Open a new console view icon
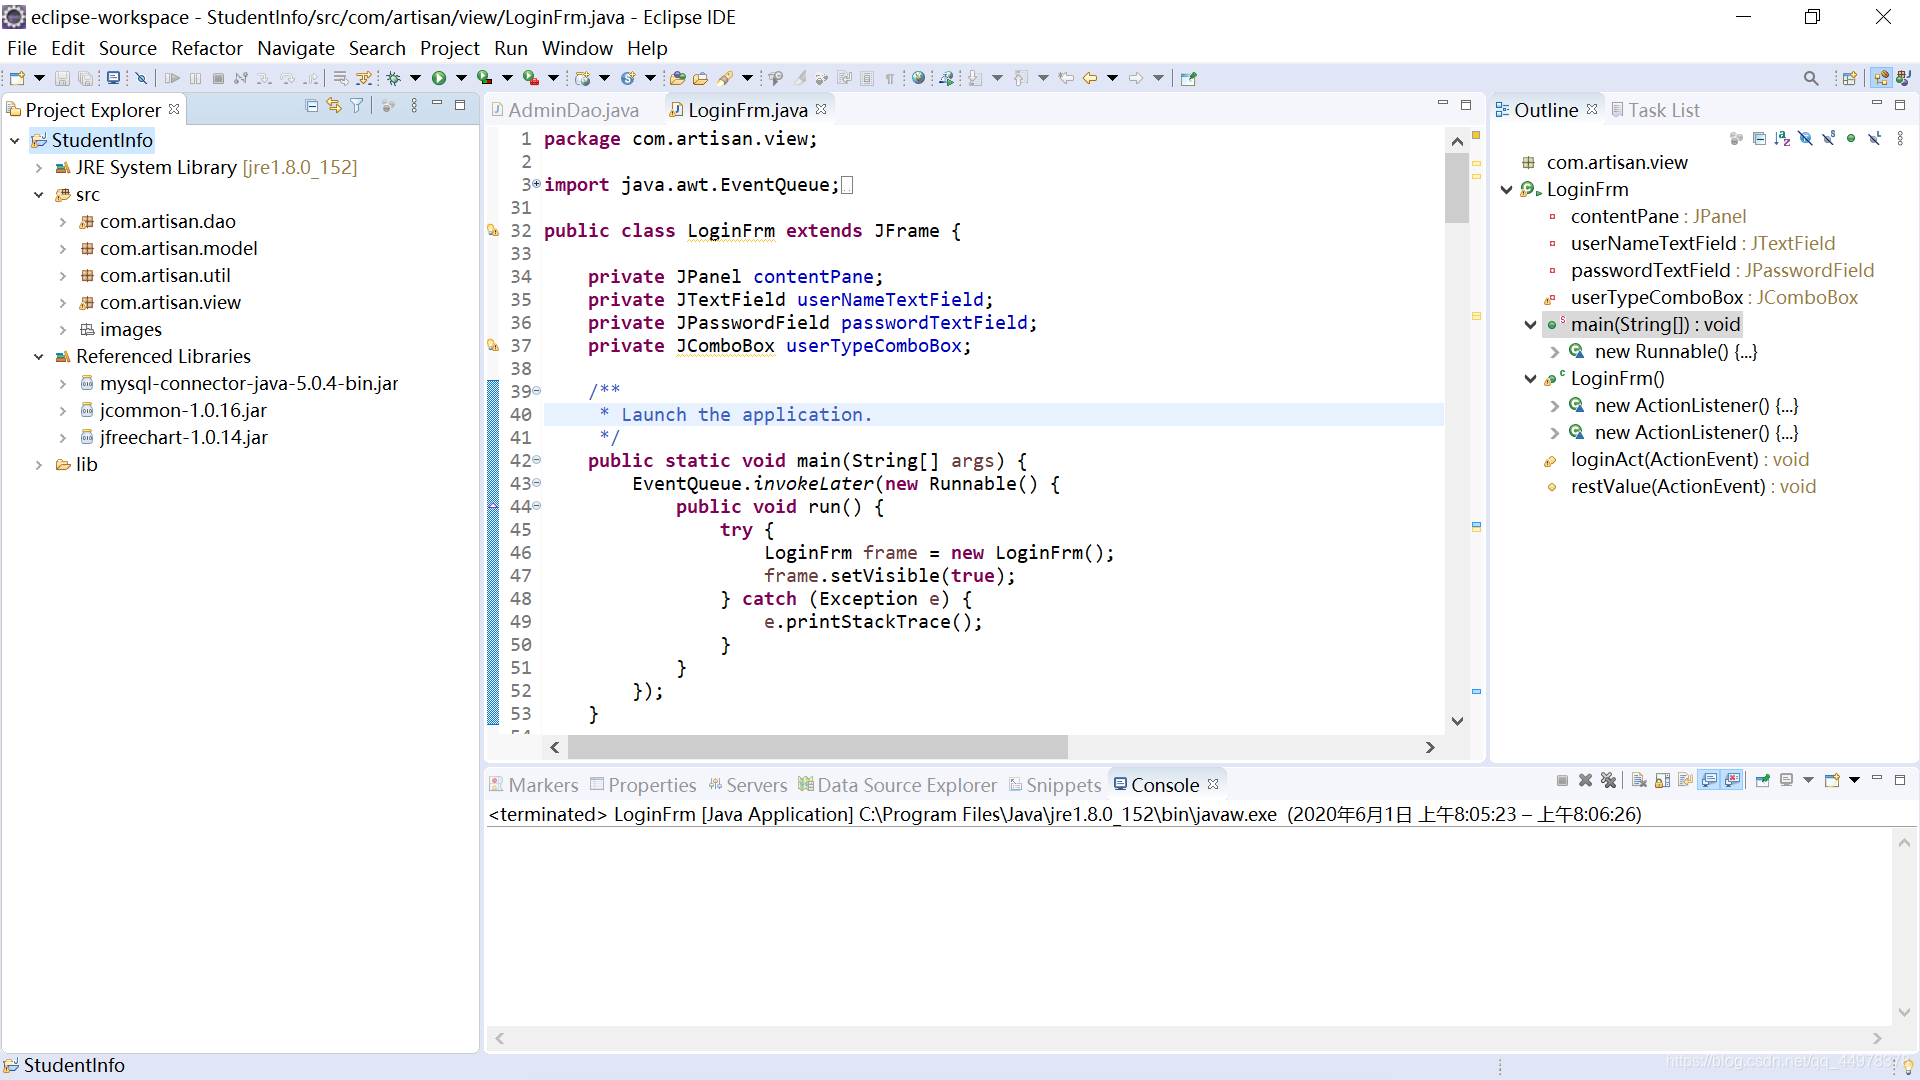The width and height of the screenshot is (1920, 1080). click(1832, 780)
